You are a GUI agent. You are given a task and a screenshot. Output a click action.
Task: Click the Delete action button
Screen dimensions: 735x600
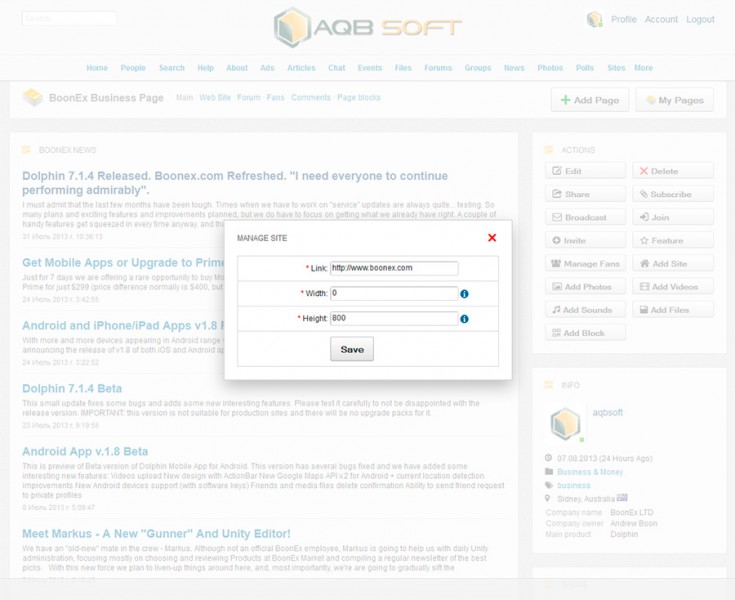pos(673,171)
